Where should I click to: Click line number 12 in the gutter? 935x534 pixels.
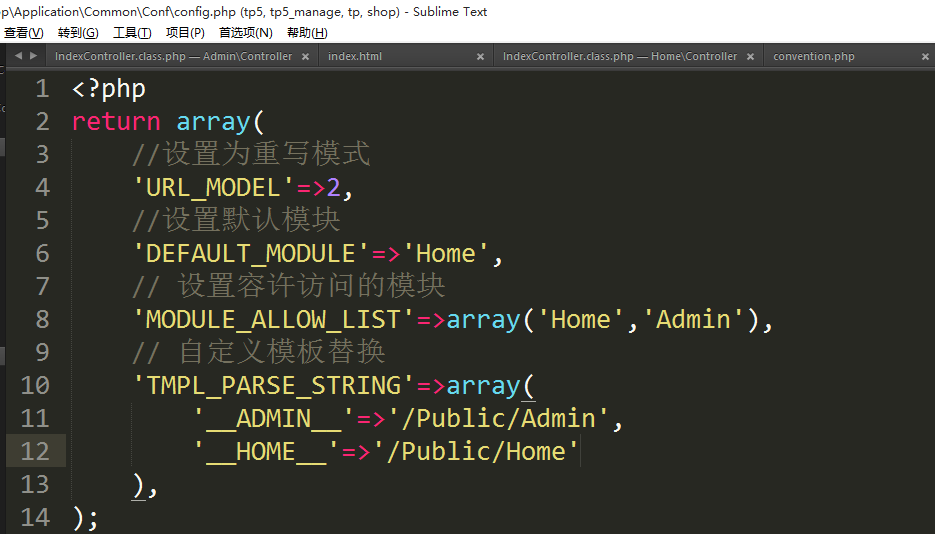tap(34, 451)
